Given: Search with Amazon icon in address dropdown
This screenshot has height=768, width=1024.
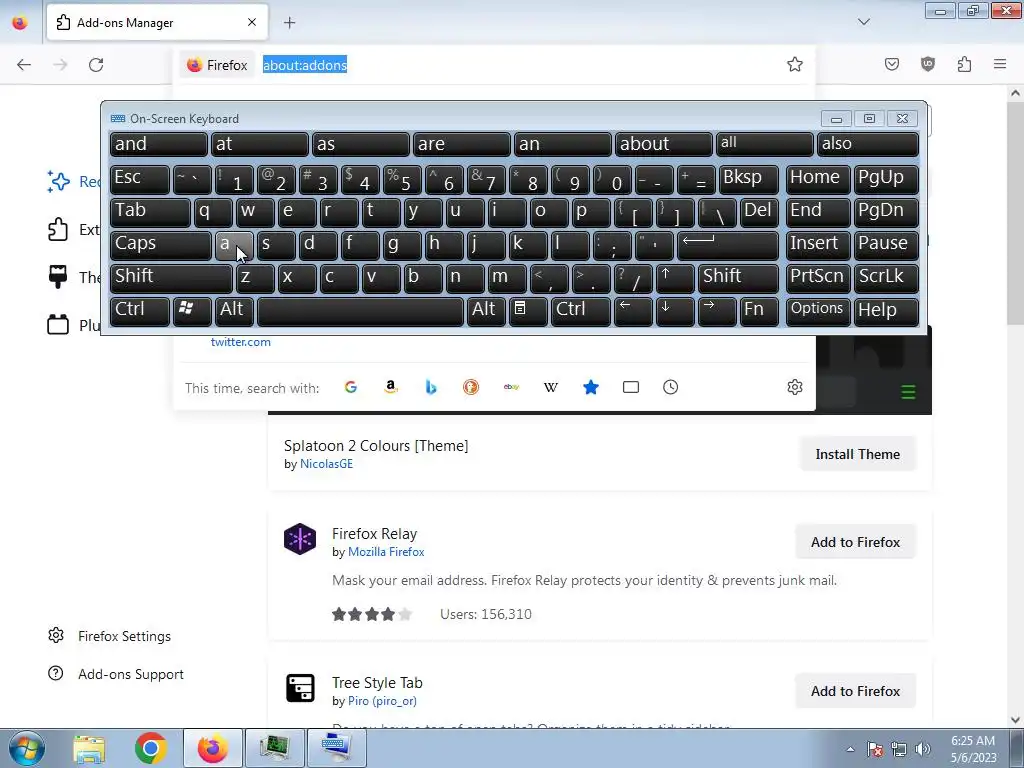Looking at the screenshot, I should (391, 387).
